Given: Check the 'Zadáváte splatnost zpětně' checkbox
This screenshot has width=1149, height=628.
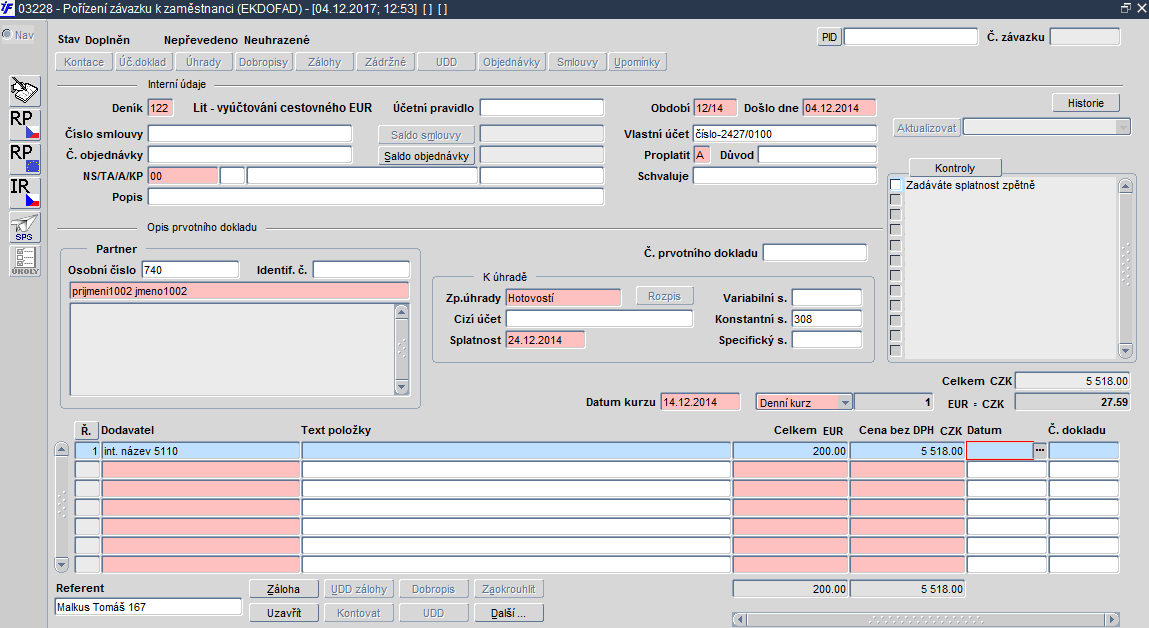Looking at the screenshot, I should click(895, 185).
